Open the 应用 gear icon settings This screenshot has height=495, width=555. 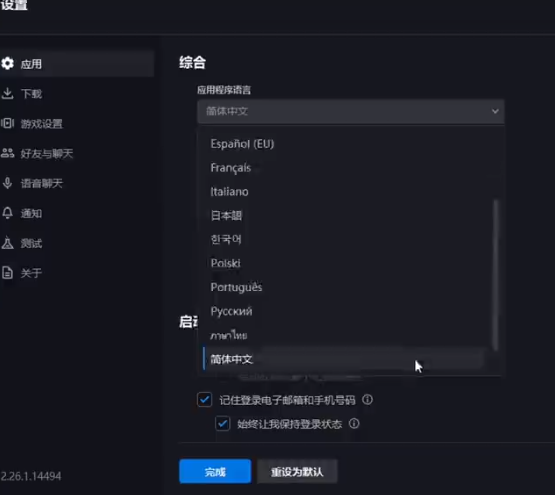pos(7,64)
